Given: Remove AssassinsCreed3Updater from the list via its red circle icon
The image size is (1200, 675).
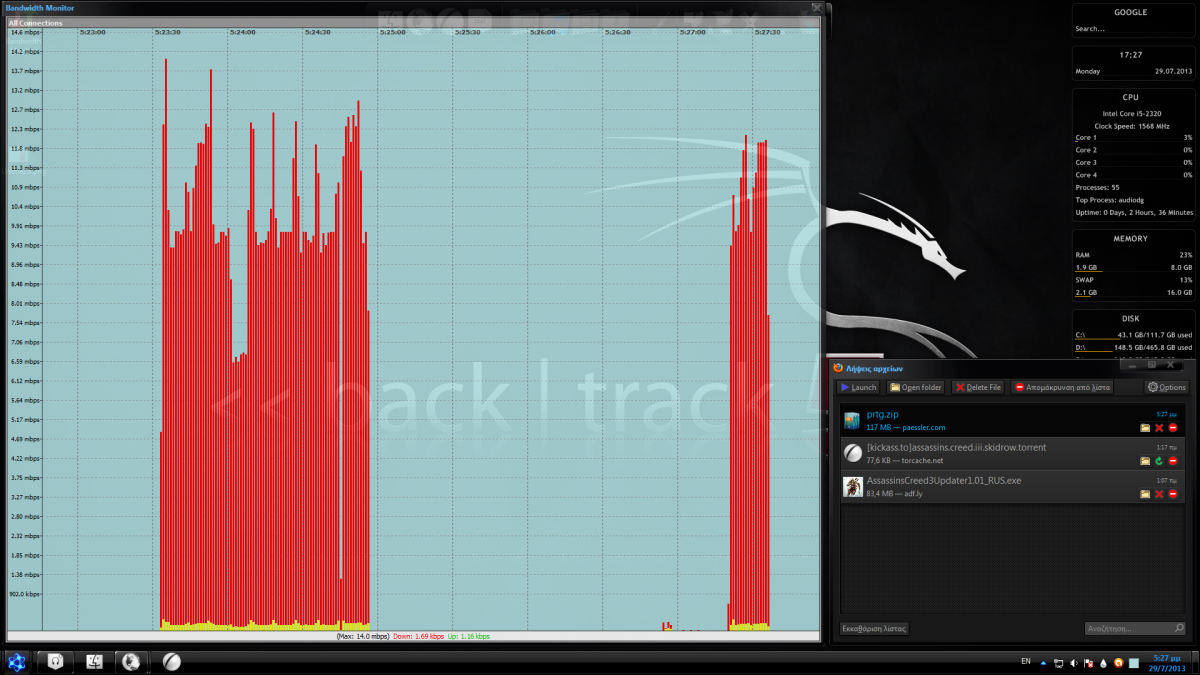Looking at the screenshot, I should pyautogui.click(x=1173, y=494).
